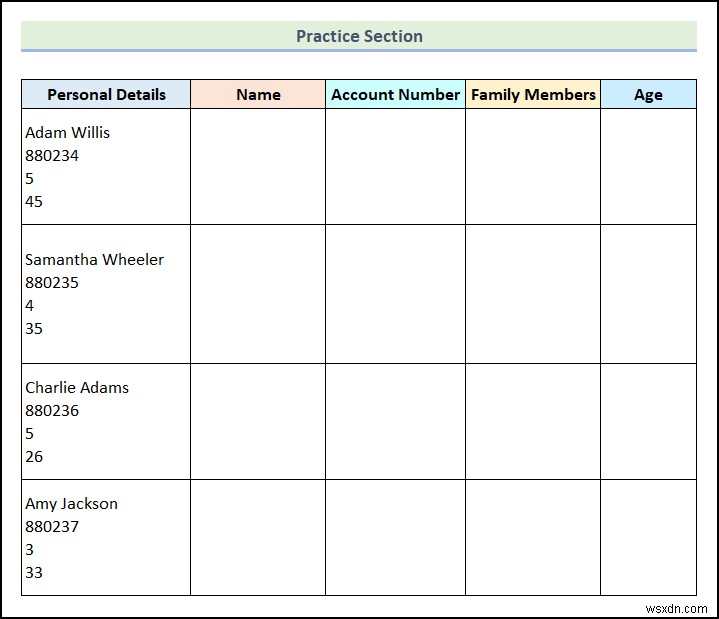Click the empty Age cell for Amy Jackson

(648, 537)
